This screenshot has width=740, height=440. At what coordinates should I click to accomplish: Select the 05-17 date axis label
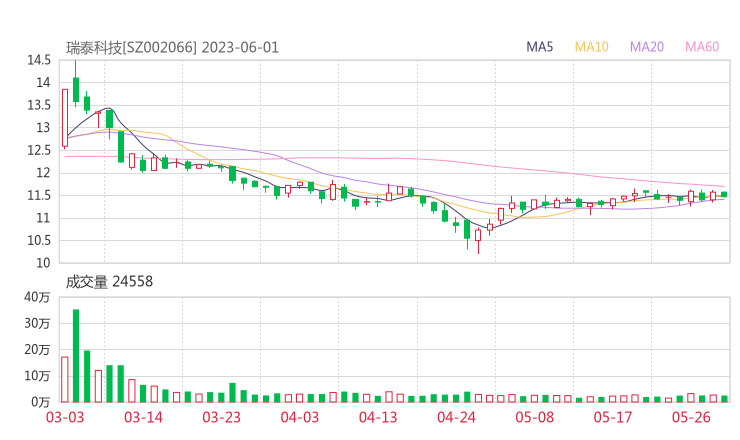[613, 417]
